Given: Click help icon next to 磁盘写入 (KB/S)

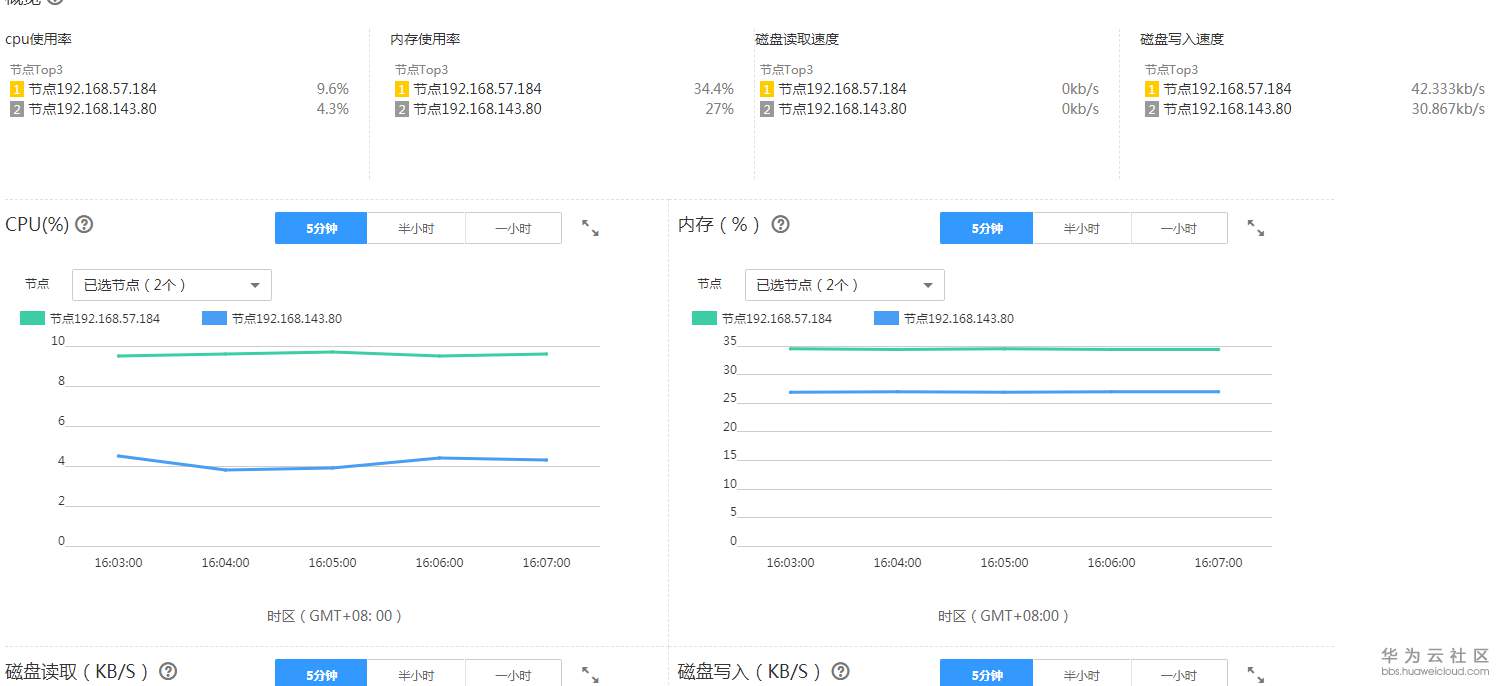Looking at the screenshot, I should pos(841,671).
